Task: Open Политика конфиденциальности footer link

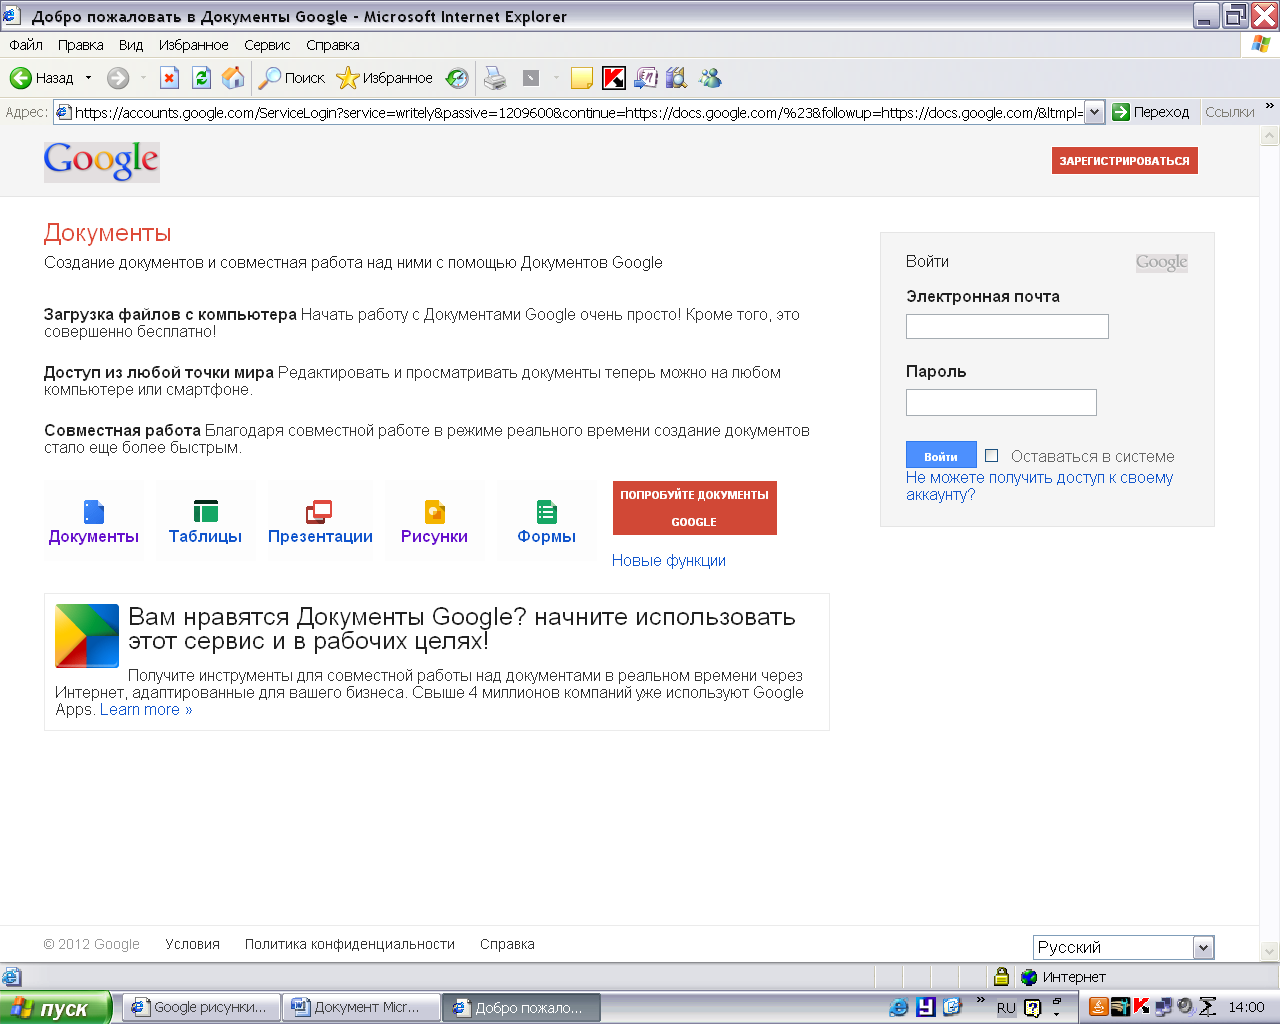Action: tap(350, 944)
